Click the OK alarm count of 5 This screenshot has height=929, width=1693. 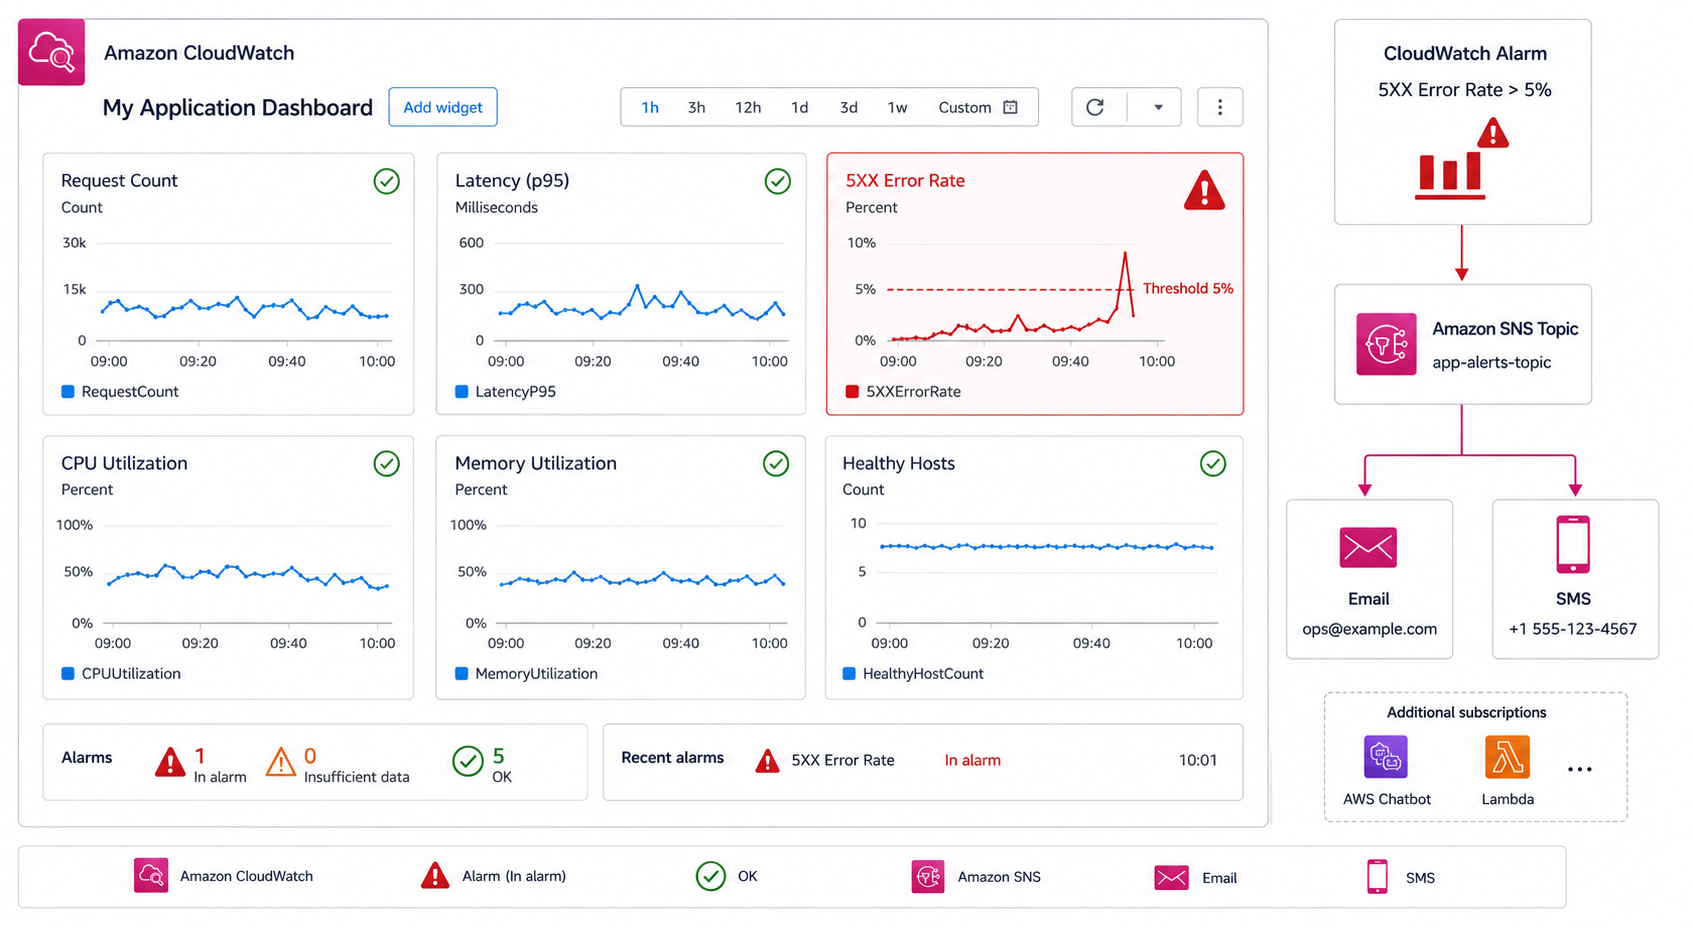point(498,756)
